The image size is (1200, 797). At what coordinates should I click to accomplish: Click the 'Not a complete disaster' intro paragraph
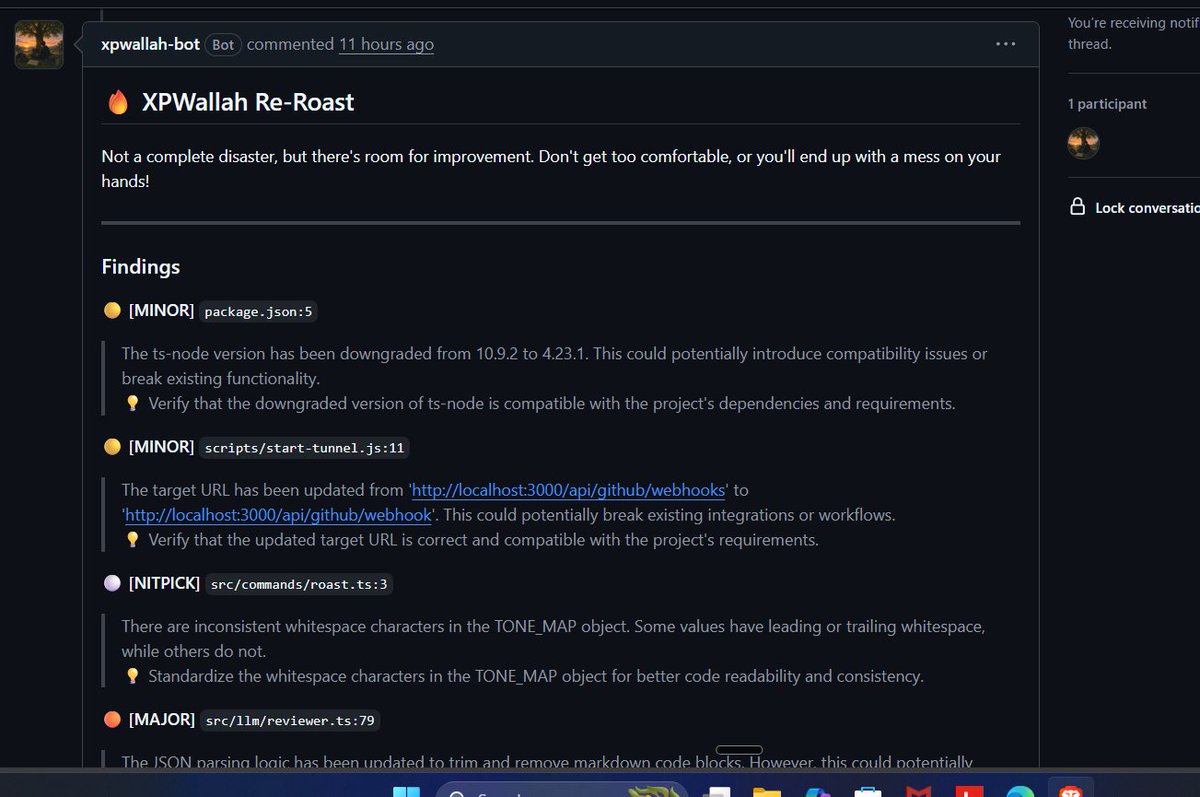tap(551, 169)
